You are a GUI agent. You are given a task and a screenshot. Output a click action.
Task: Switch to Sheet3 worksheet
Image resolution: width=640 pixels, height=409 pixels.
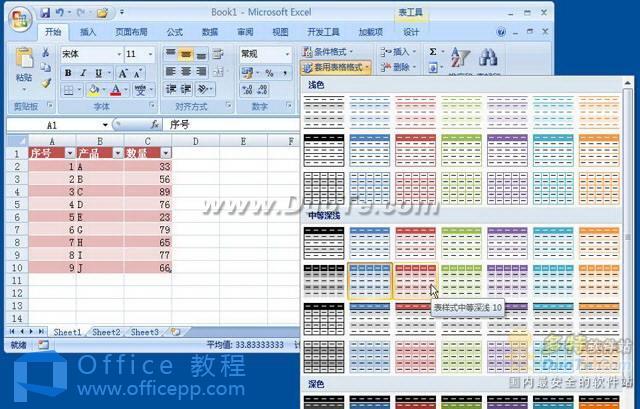144,332
